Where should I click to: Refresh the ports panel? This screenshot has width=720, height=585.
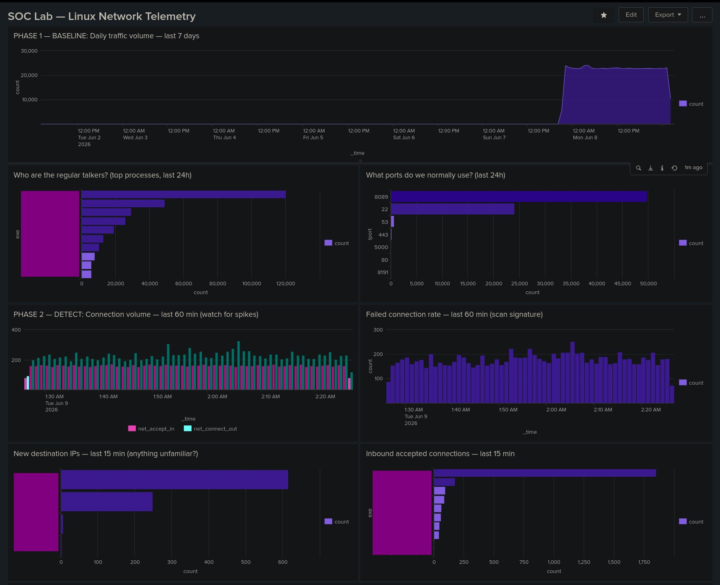(x=674, y=168)
